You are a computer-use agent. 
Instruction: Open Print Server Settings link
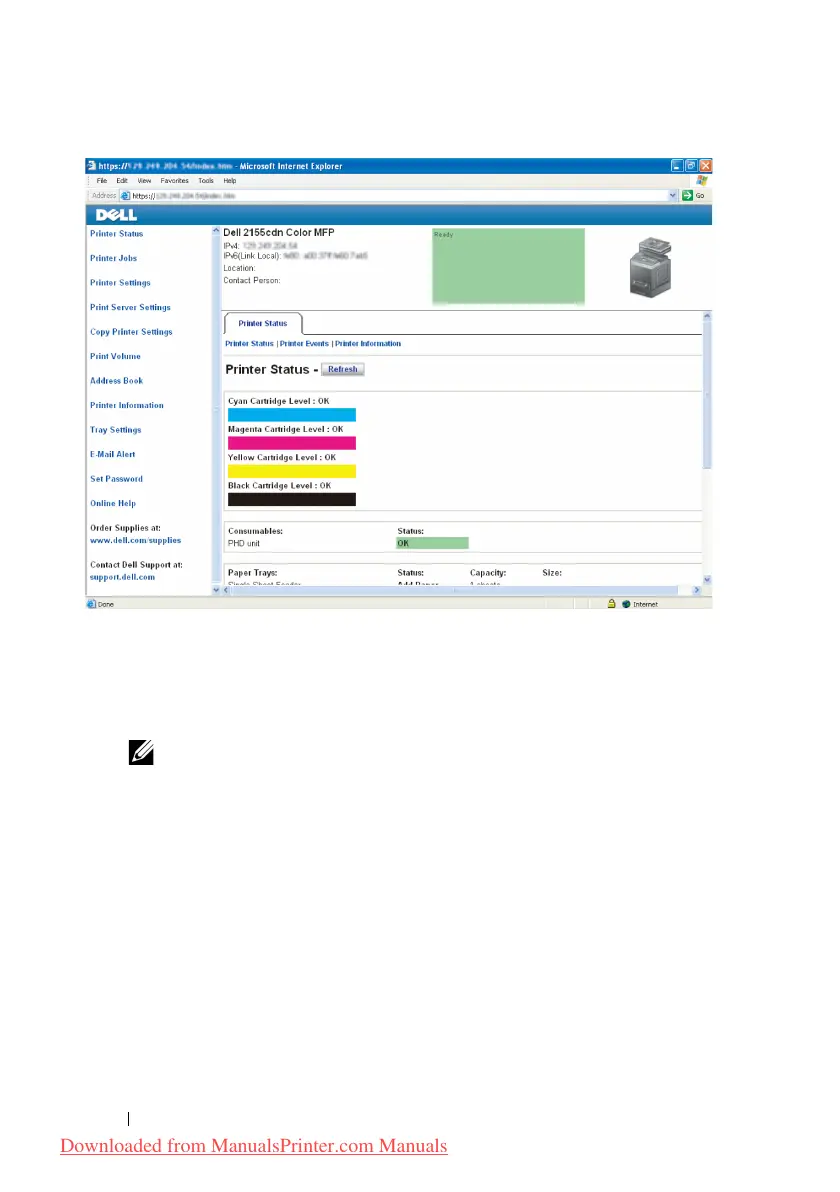(x=130, y=307)
